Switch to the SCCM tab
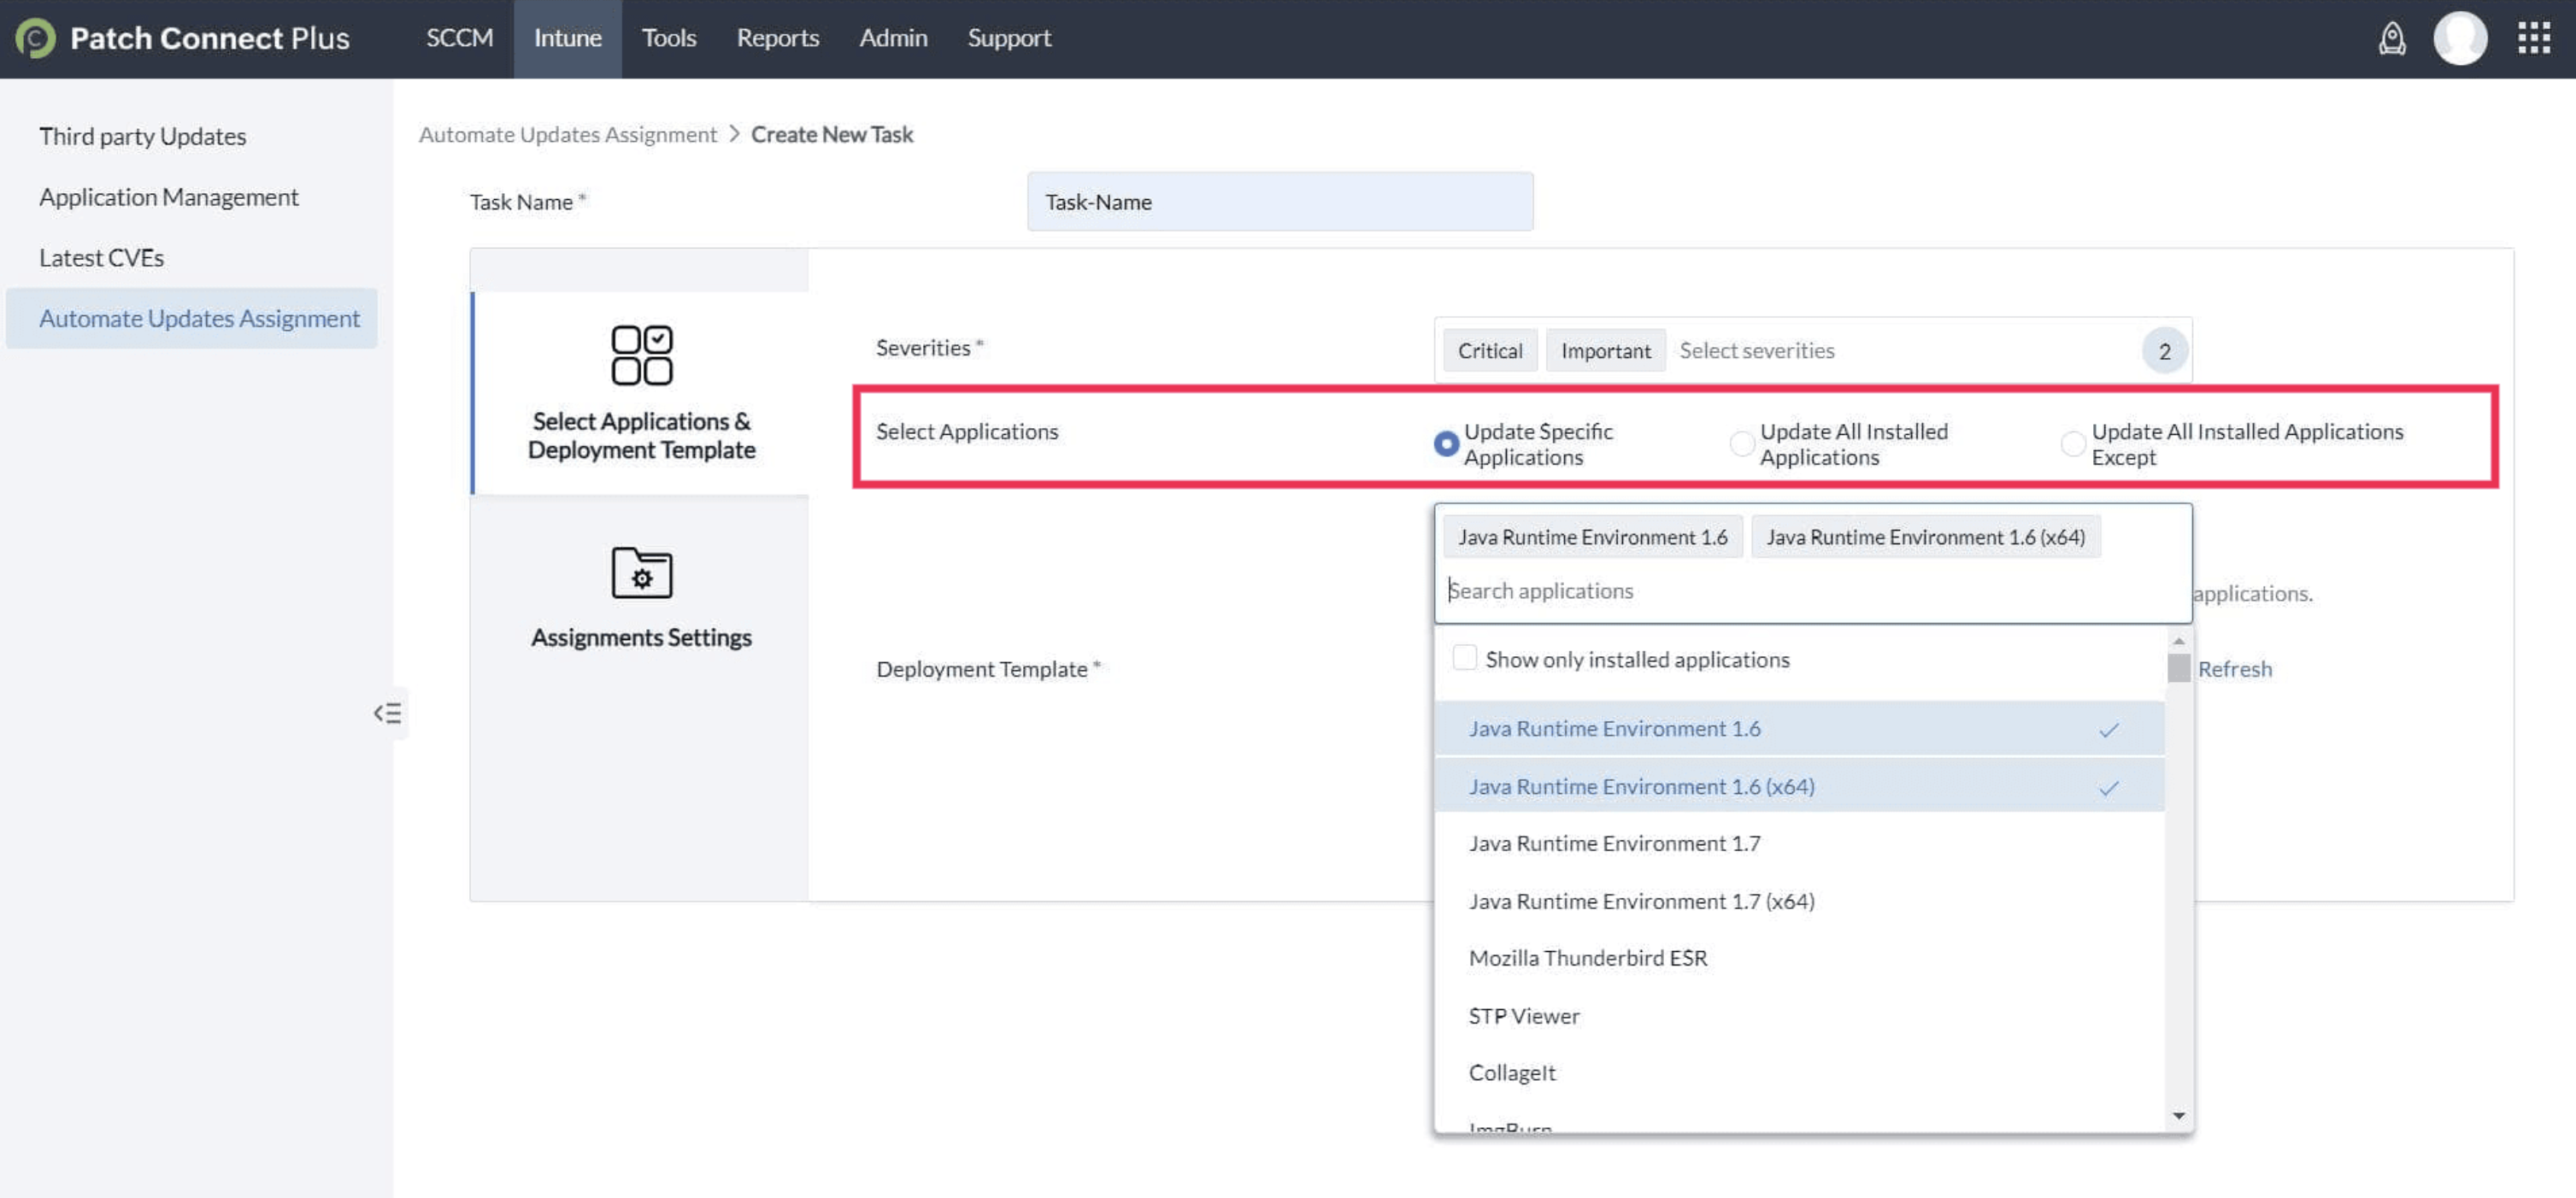Screen dimensions: 2576x1198 [459, 38]
